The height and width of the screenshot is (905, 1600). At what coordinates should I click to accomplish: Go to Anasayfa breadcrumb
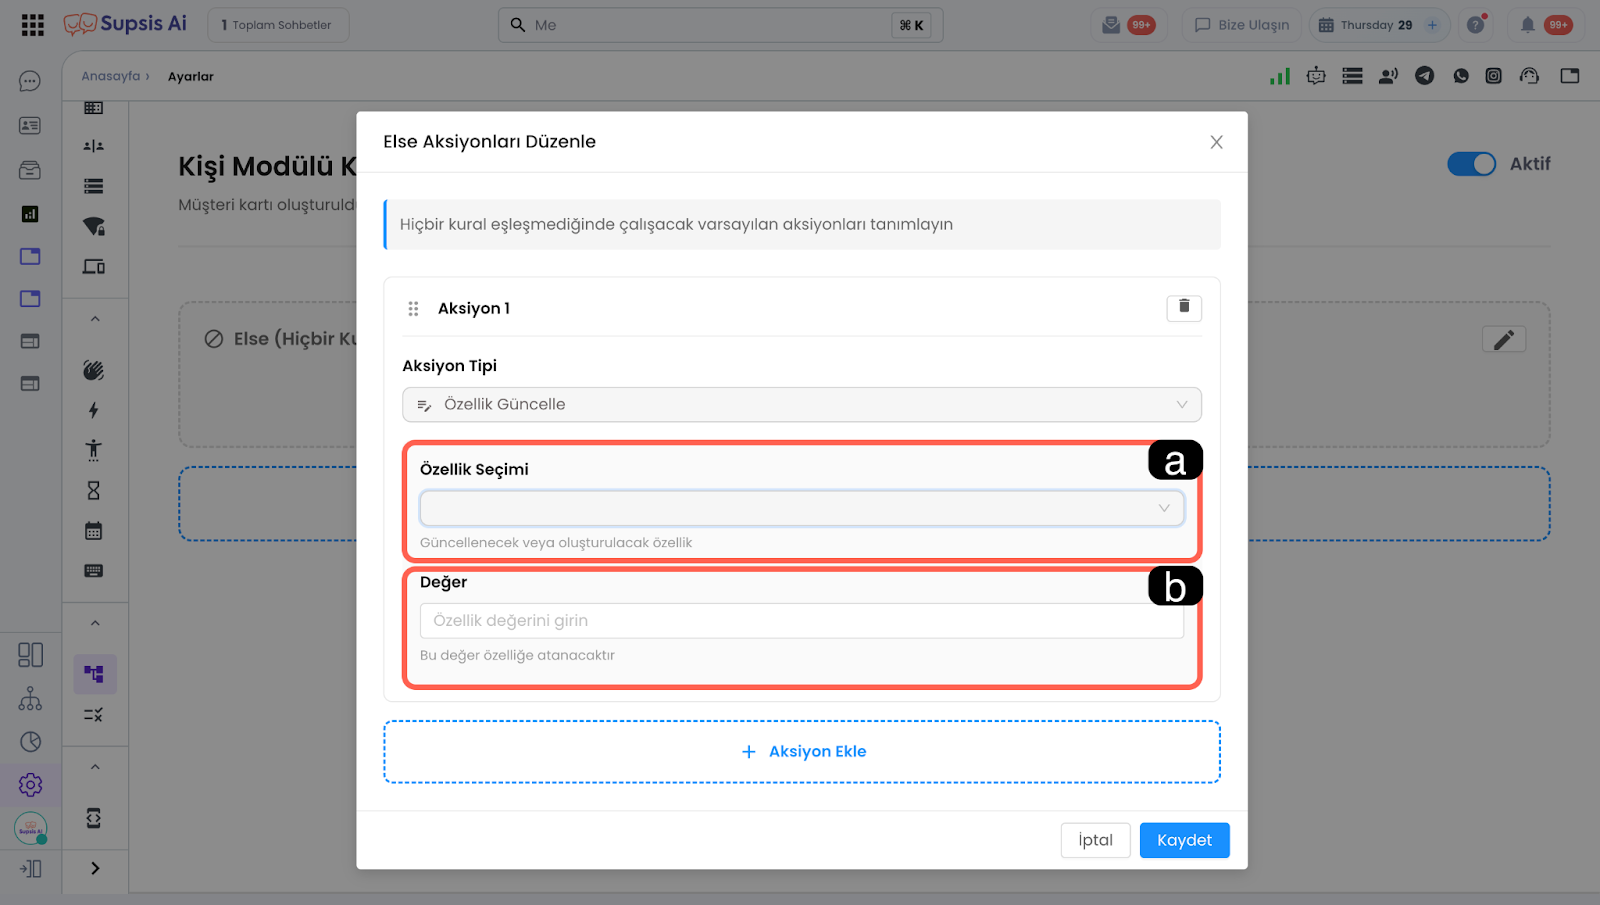coord(111,76)
